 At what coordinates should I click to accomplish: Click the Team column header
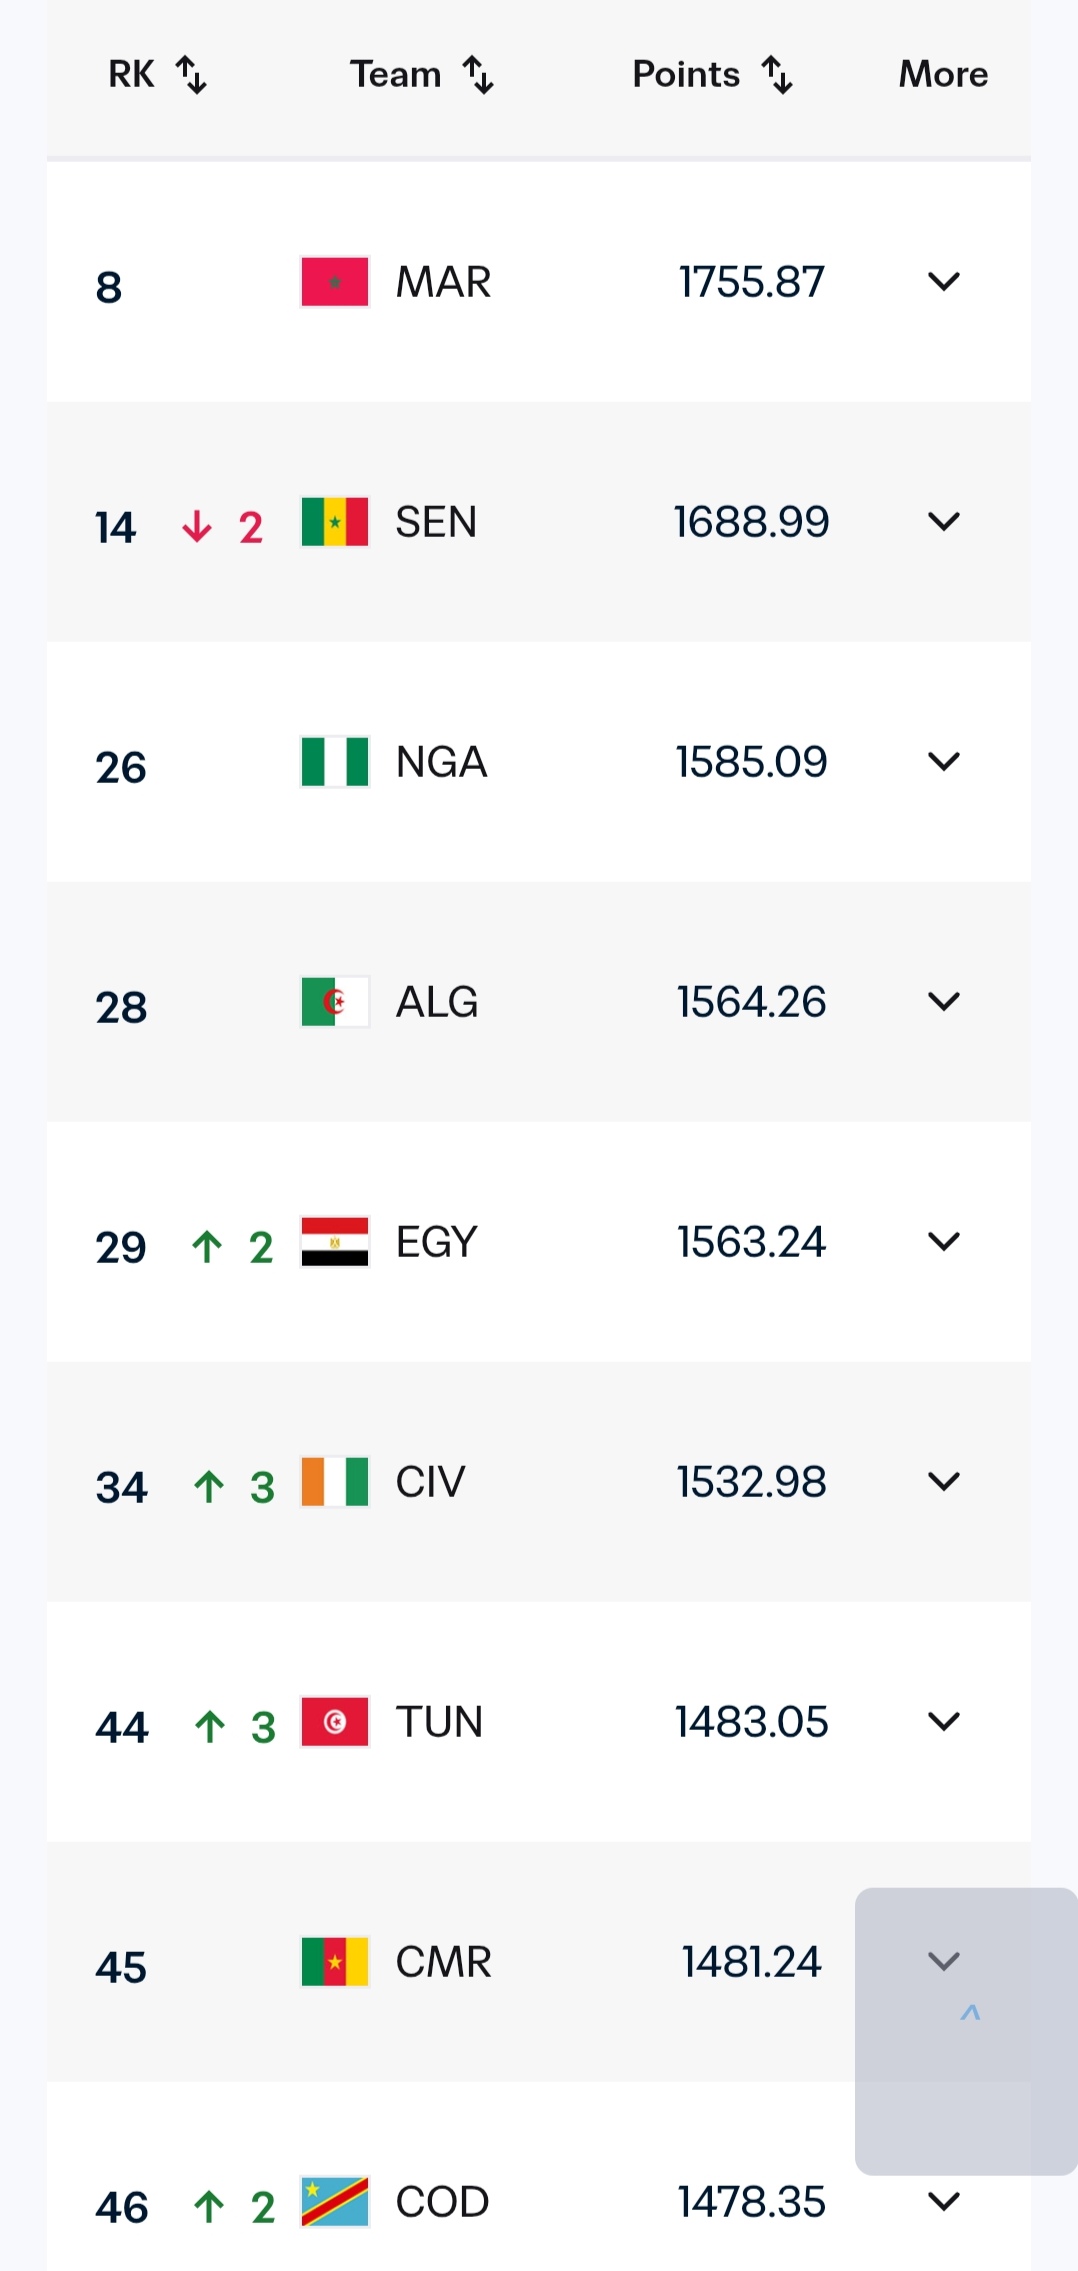click(395, 74)
